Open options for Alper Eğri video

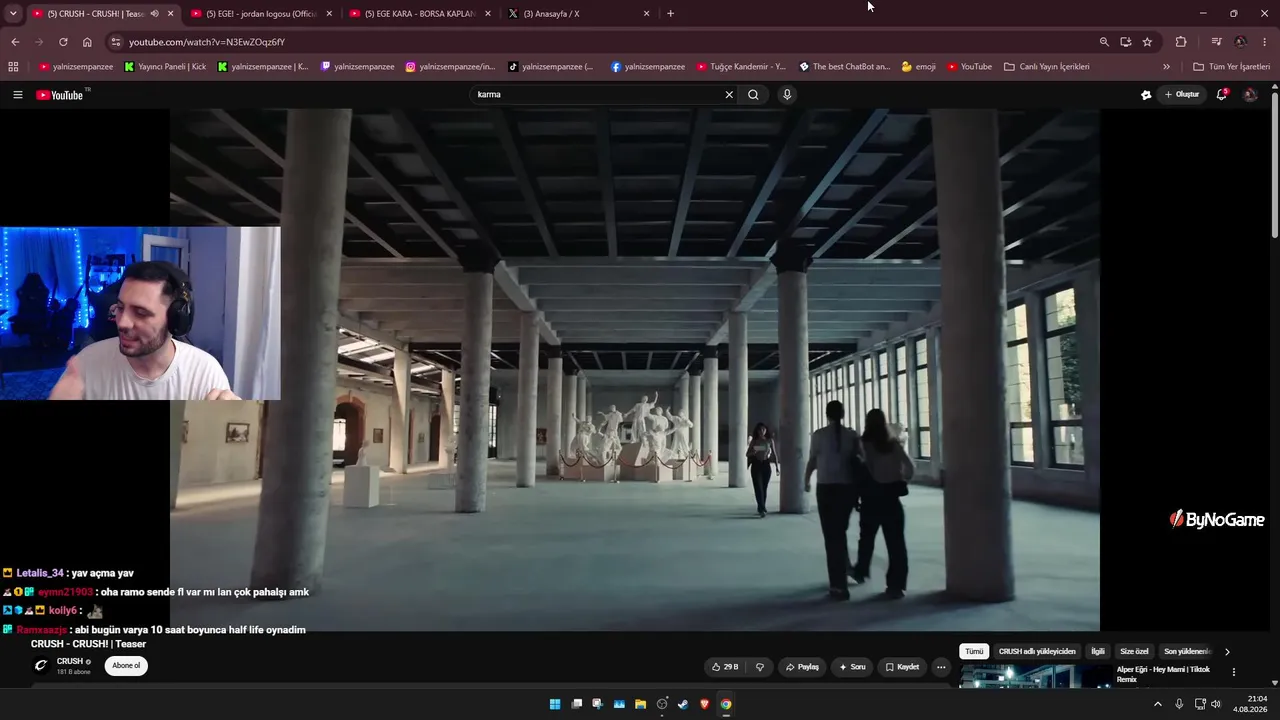tap(1233, 672)
